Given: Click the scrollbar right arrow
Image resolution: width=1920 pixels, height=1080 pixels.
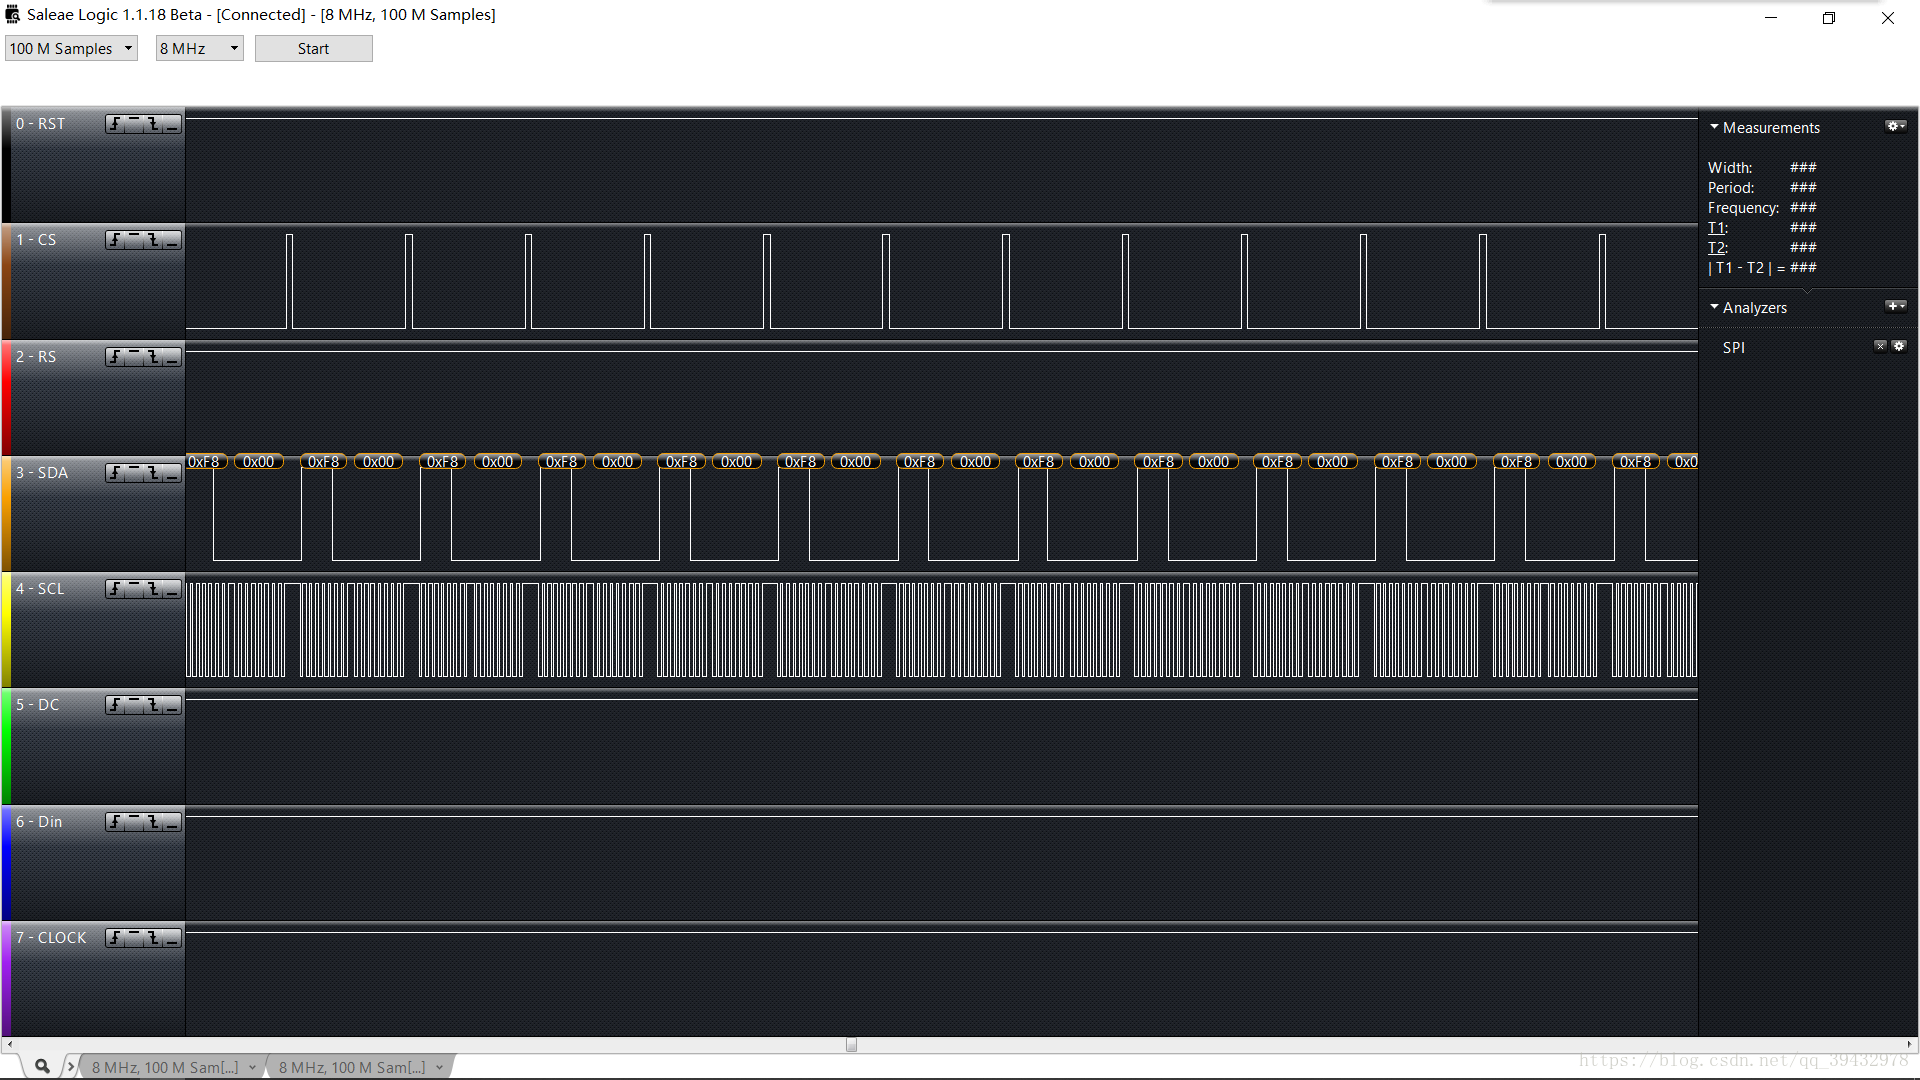Looking at the screenshot, I should pos(1909,1045).
